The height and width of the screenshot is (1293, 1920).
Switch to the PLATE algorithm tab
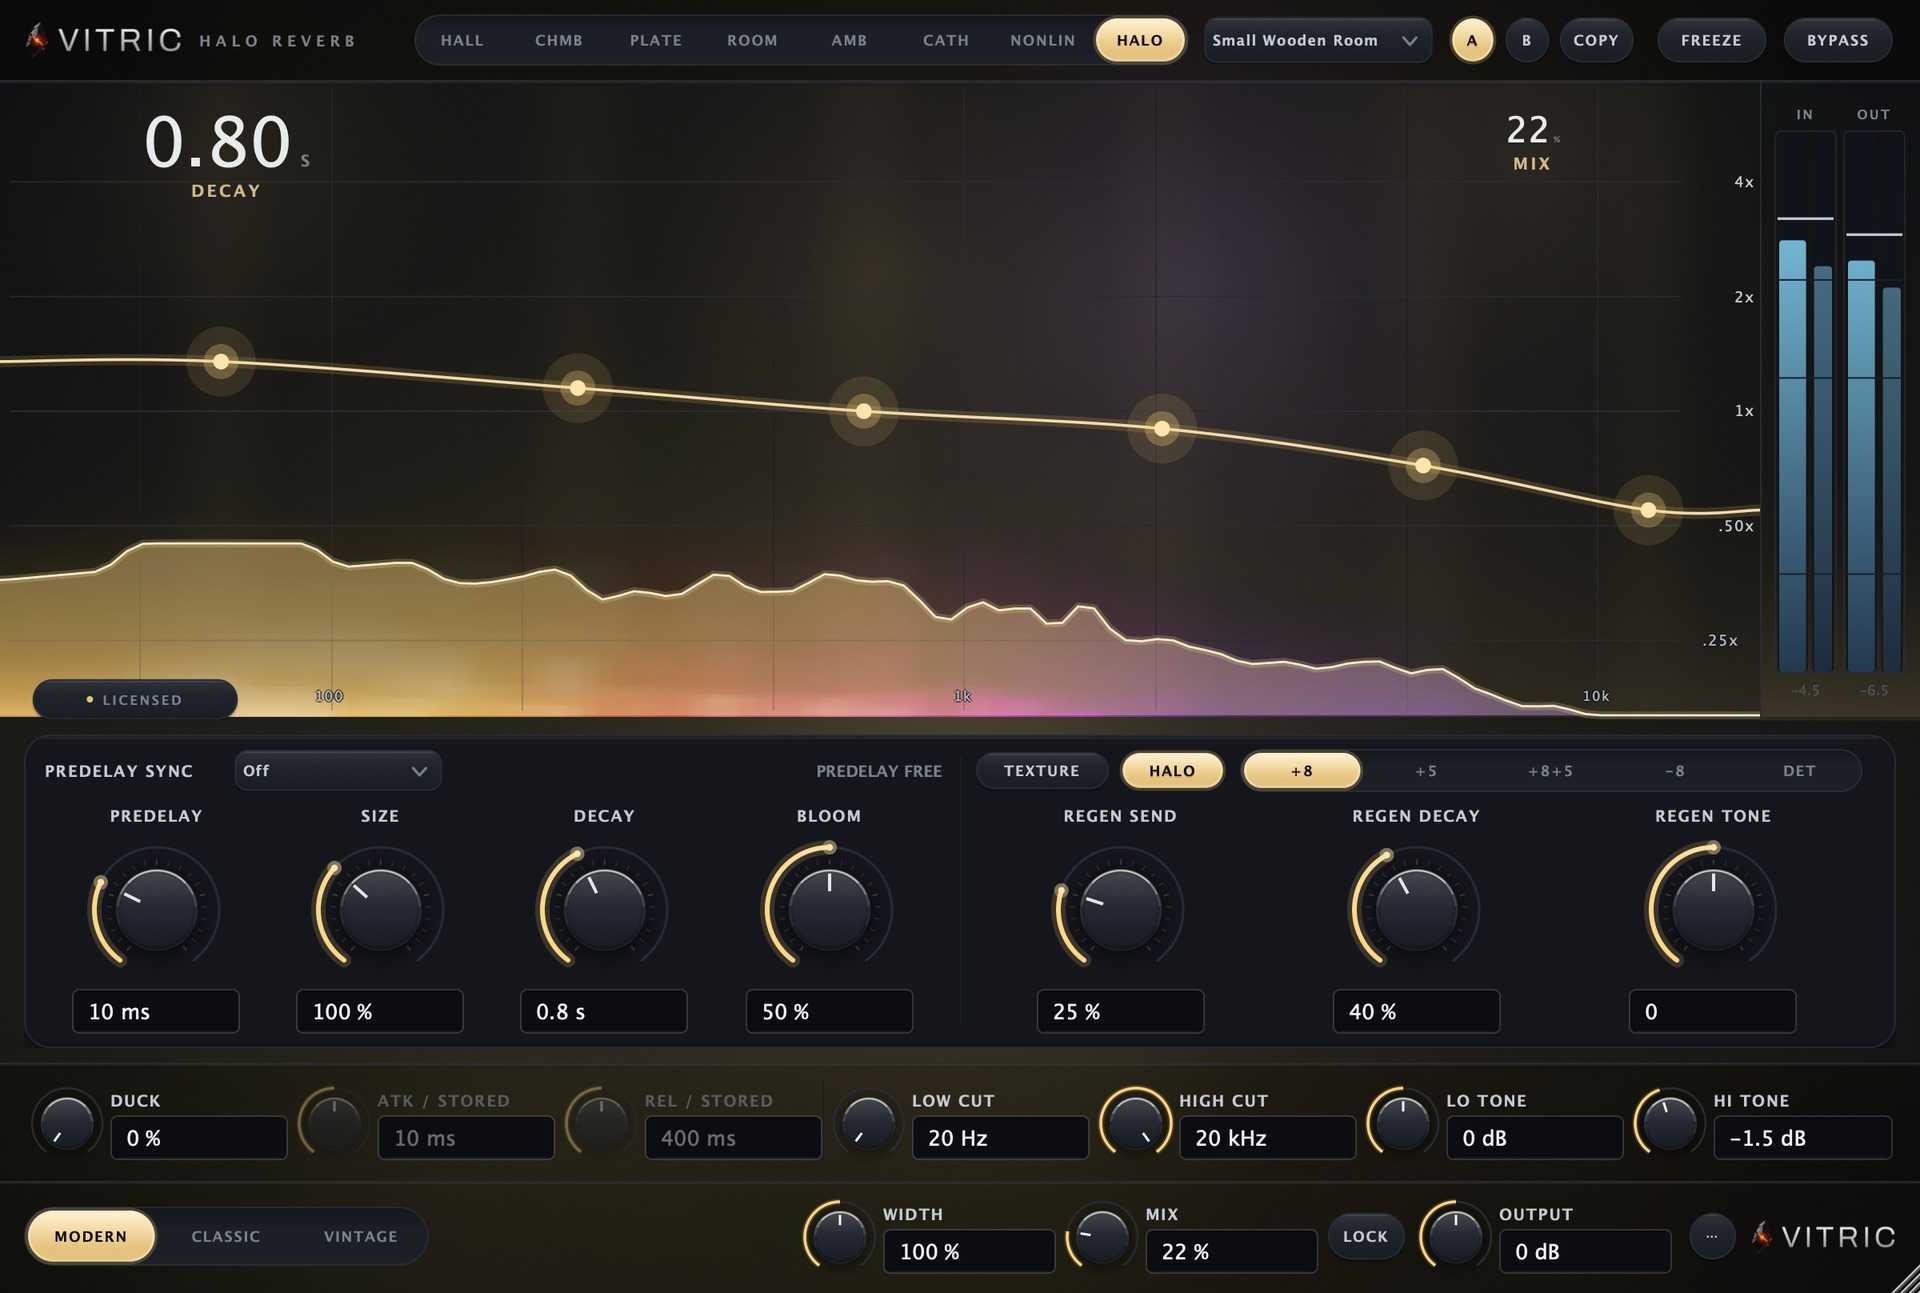tap(656, 41)
